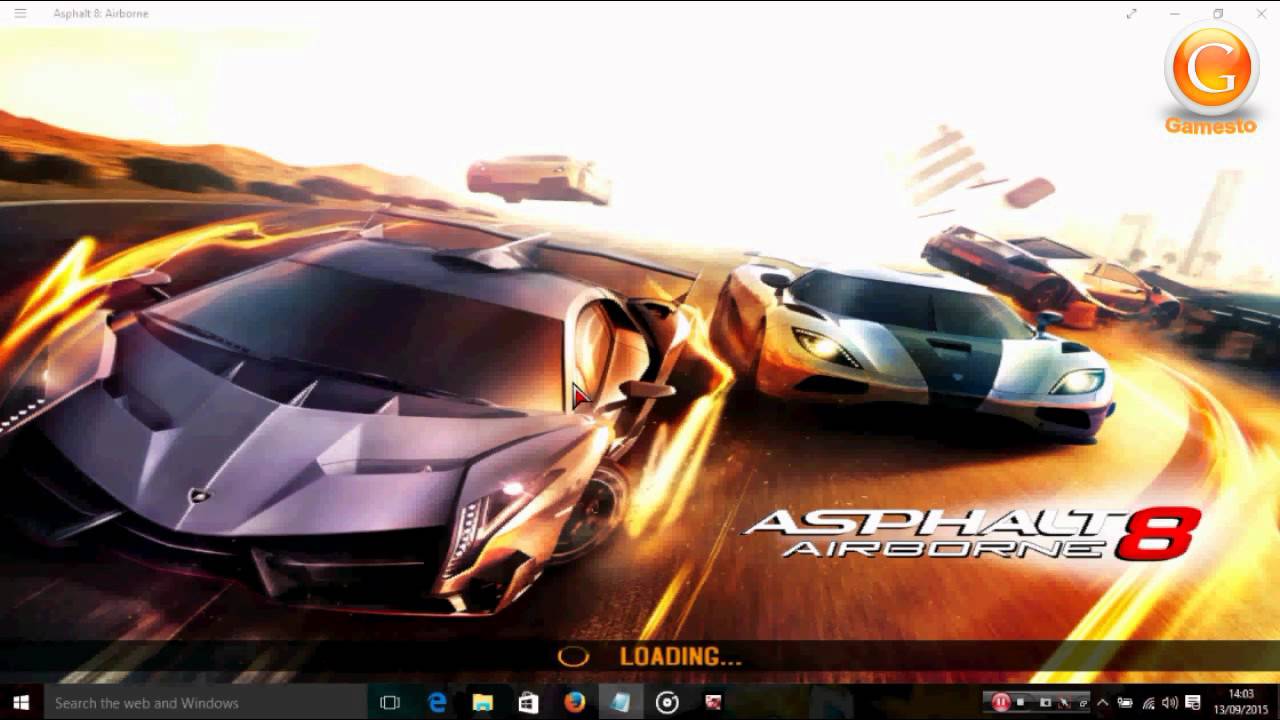
Task: Open the Action Center notifications icon
Action: 1193,703
